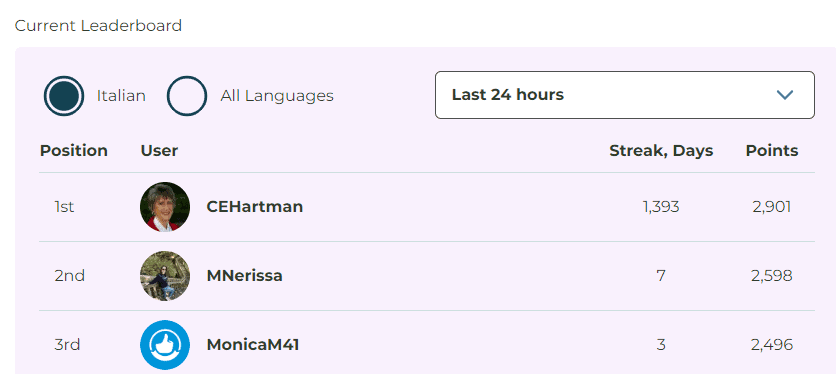The height and width of the screenshot is (374, 836).
Task: Click MNerissa's profile photo
Action: click(165, 276)
